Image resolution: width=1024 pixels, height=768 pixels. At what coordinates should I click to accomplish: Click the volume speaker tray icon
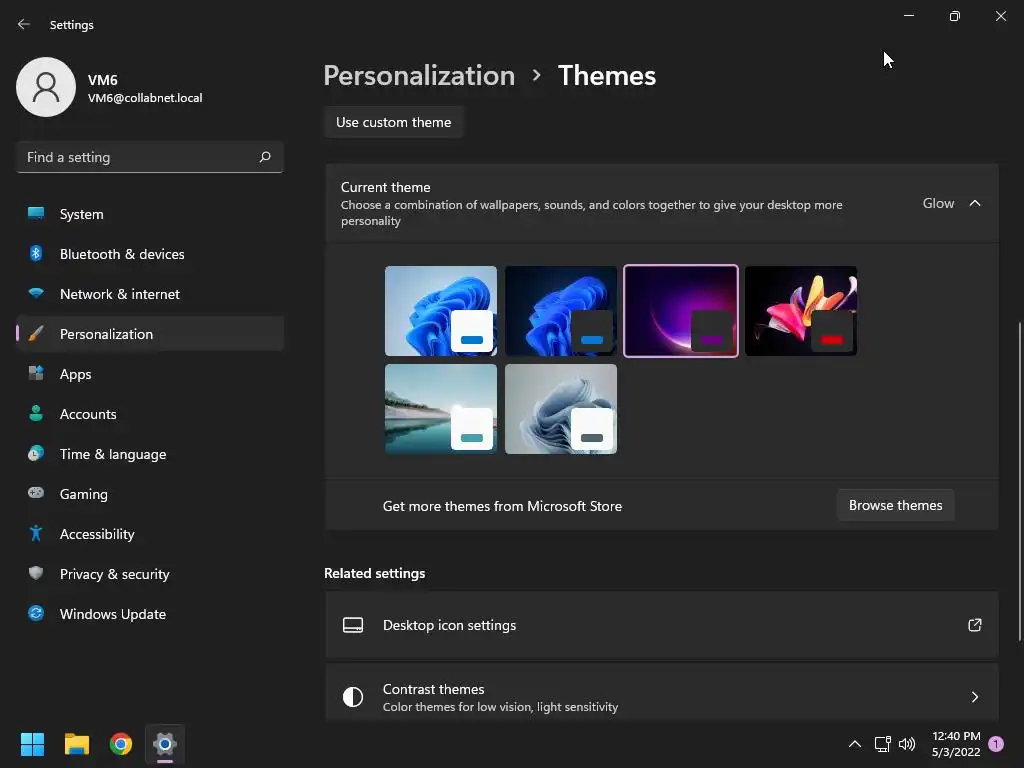coord(907,744)
